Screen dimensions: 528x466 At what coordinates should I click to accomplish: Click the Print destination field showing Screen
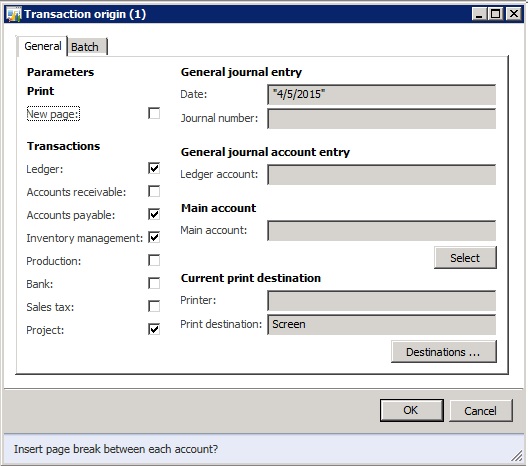(x=382, y=325)
